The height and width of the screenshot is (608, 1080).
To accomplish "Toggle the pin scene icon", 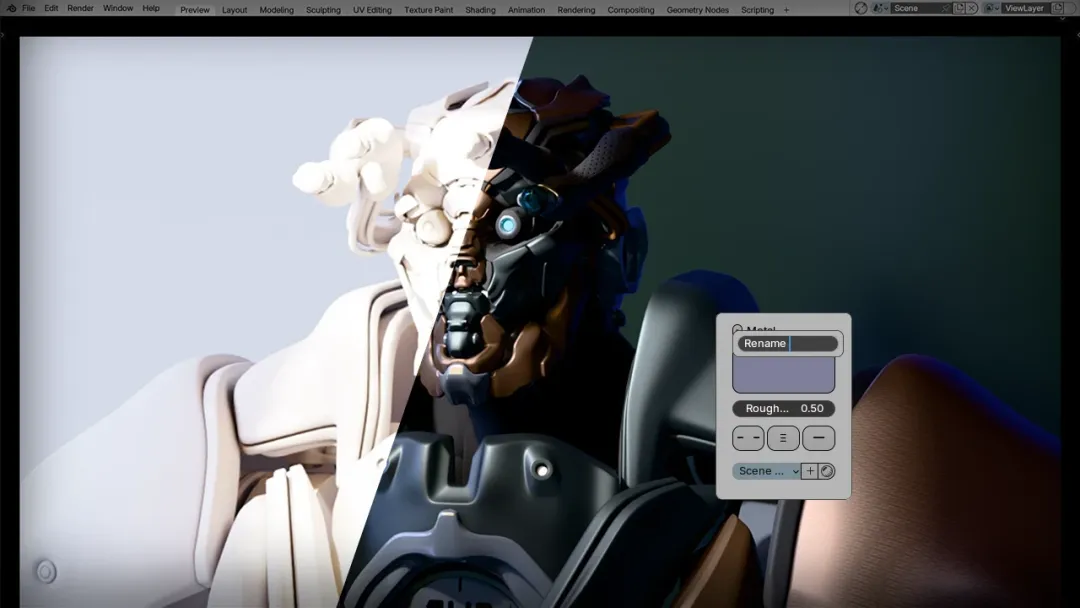I will [946, 8].
